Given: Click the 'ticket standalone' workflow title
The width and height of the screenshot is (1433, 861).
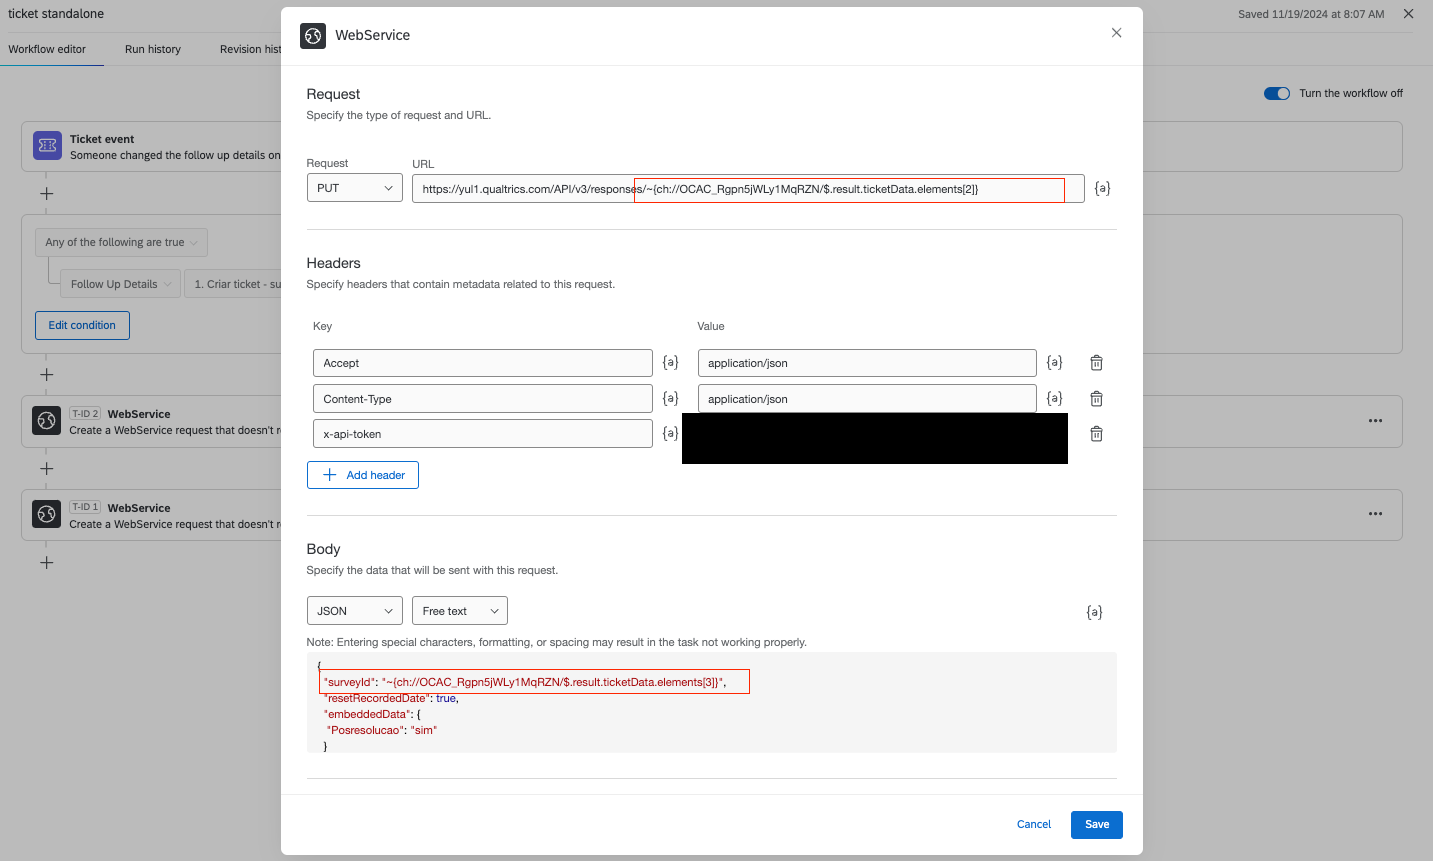Looking at the screenshot, I should 56,14.
